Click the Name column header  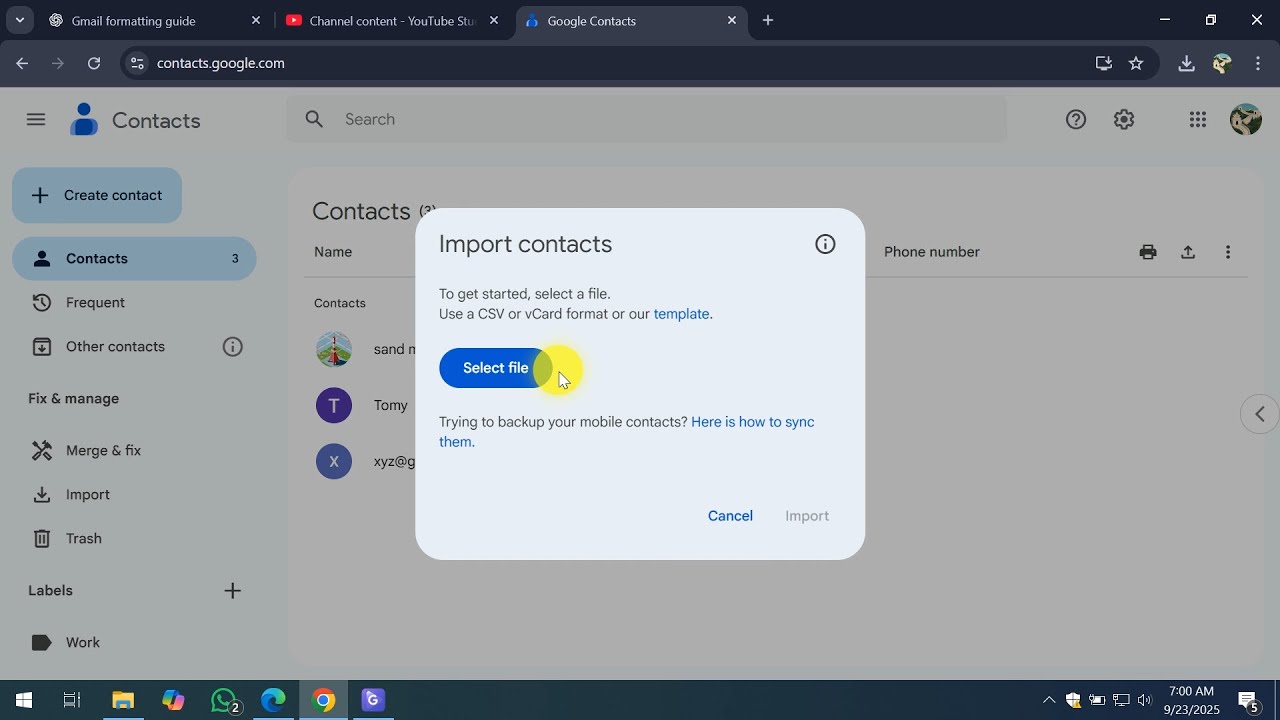point(333,252)
